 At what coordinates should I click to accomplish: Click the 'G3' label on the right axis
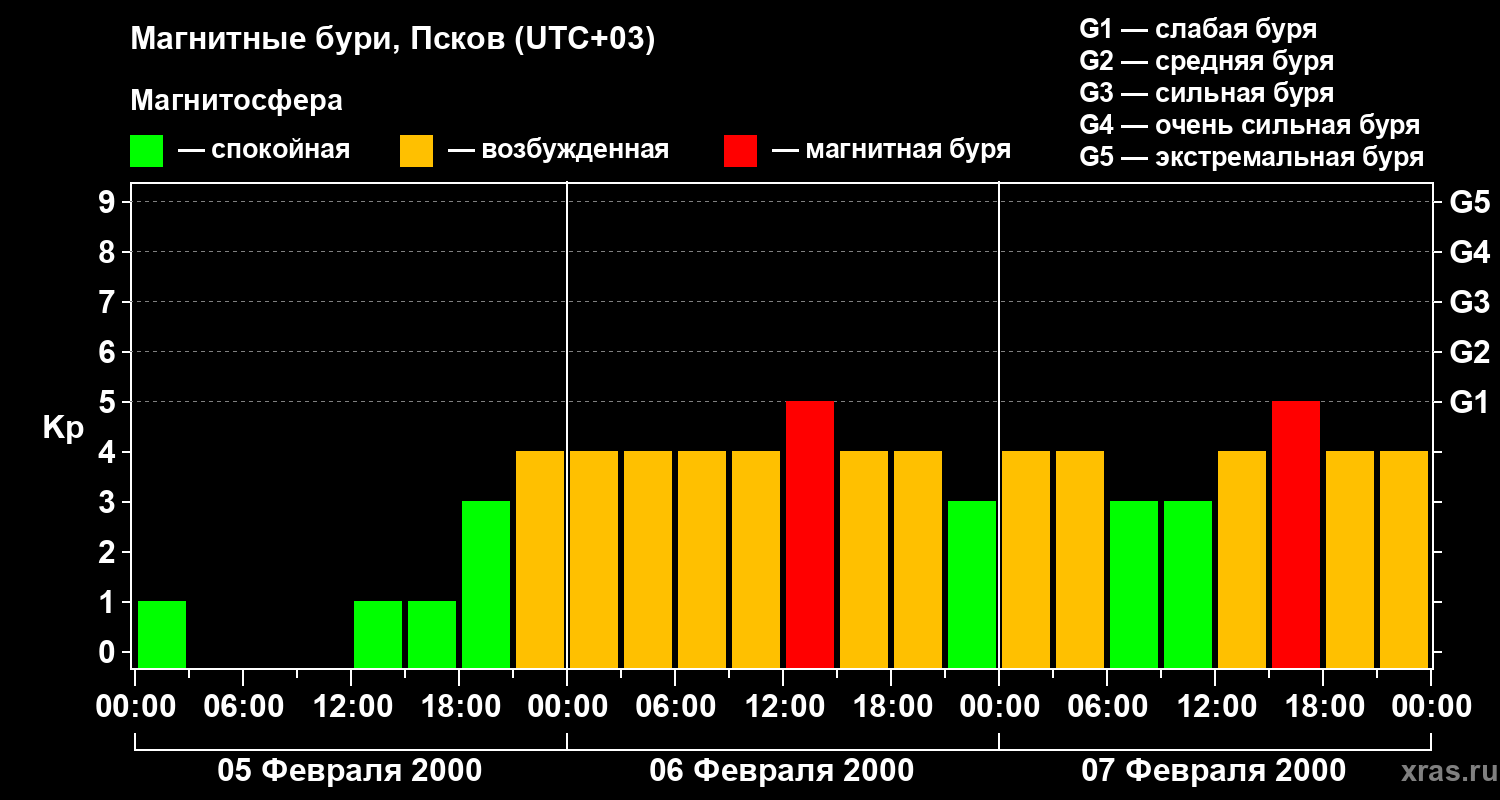[1470, 302]
